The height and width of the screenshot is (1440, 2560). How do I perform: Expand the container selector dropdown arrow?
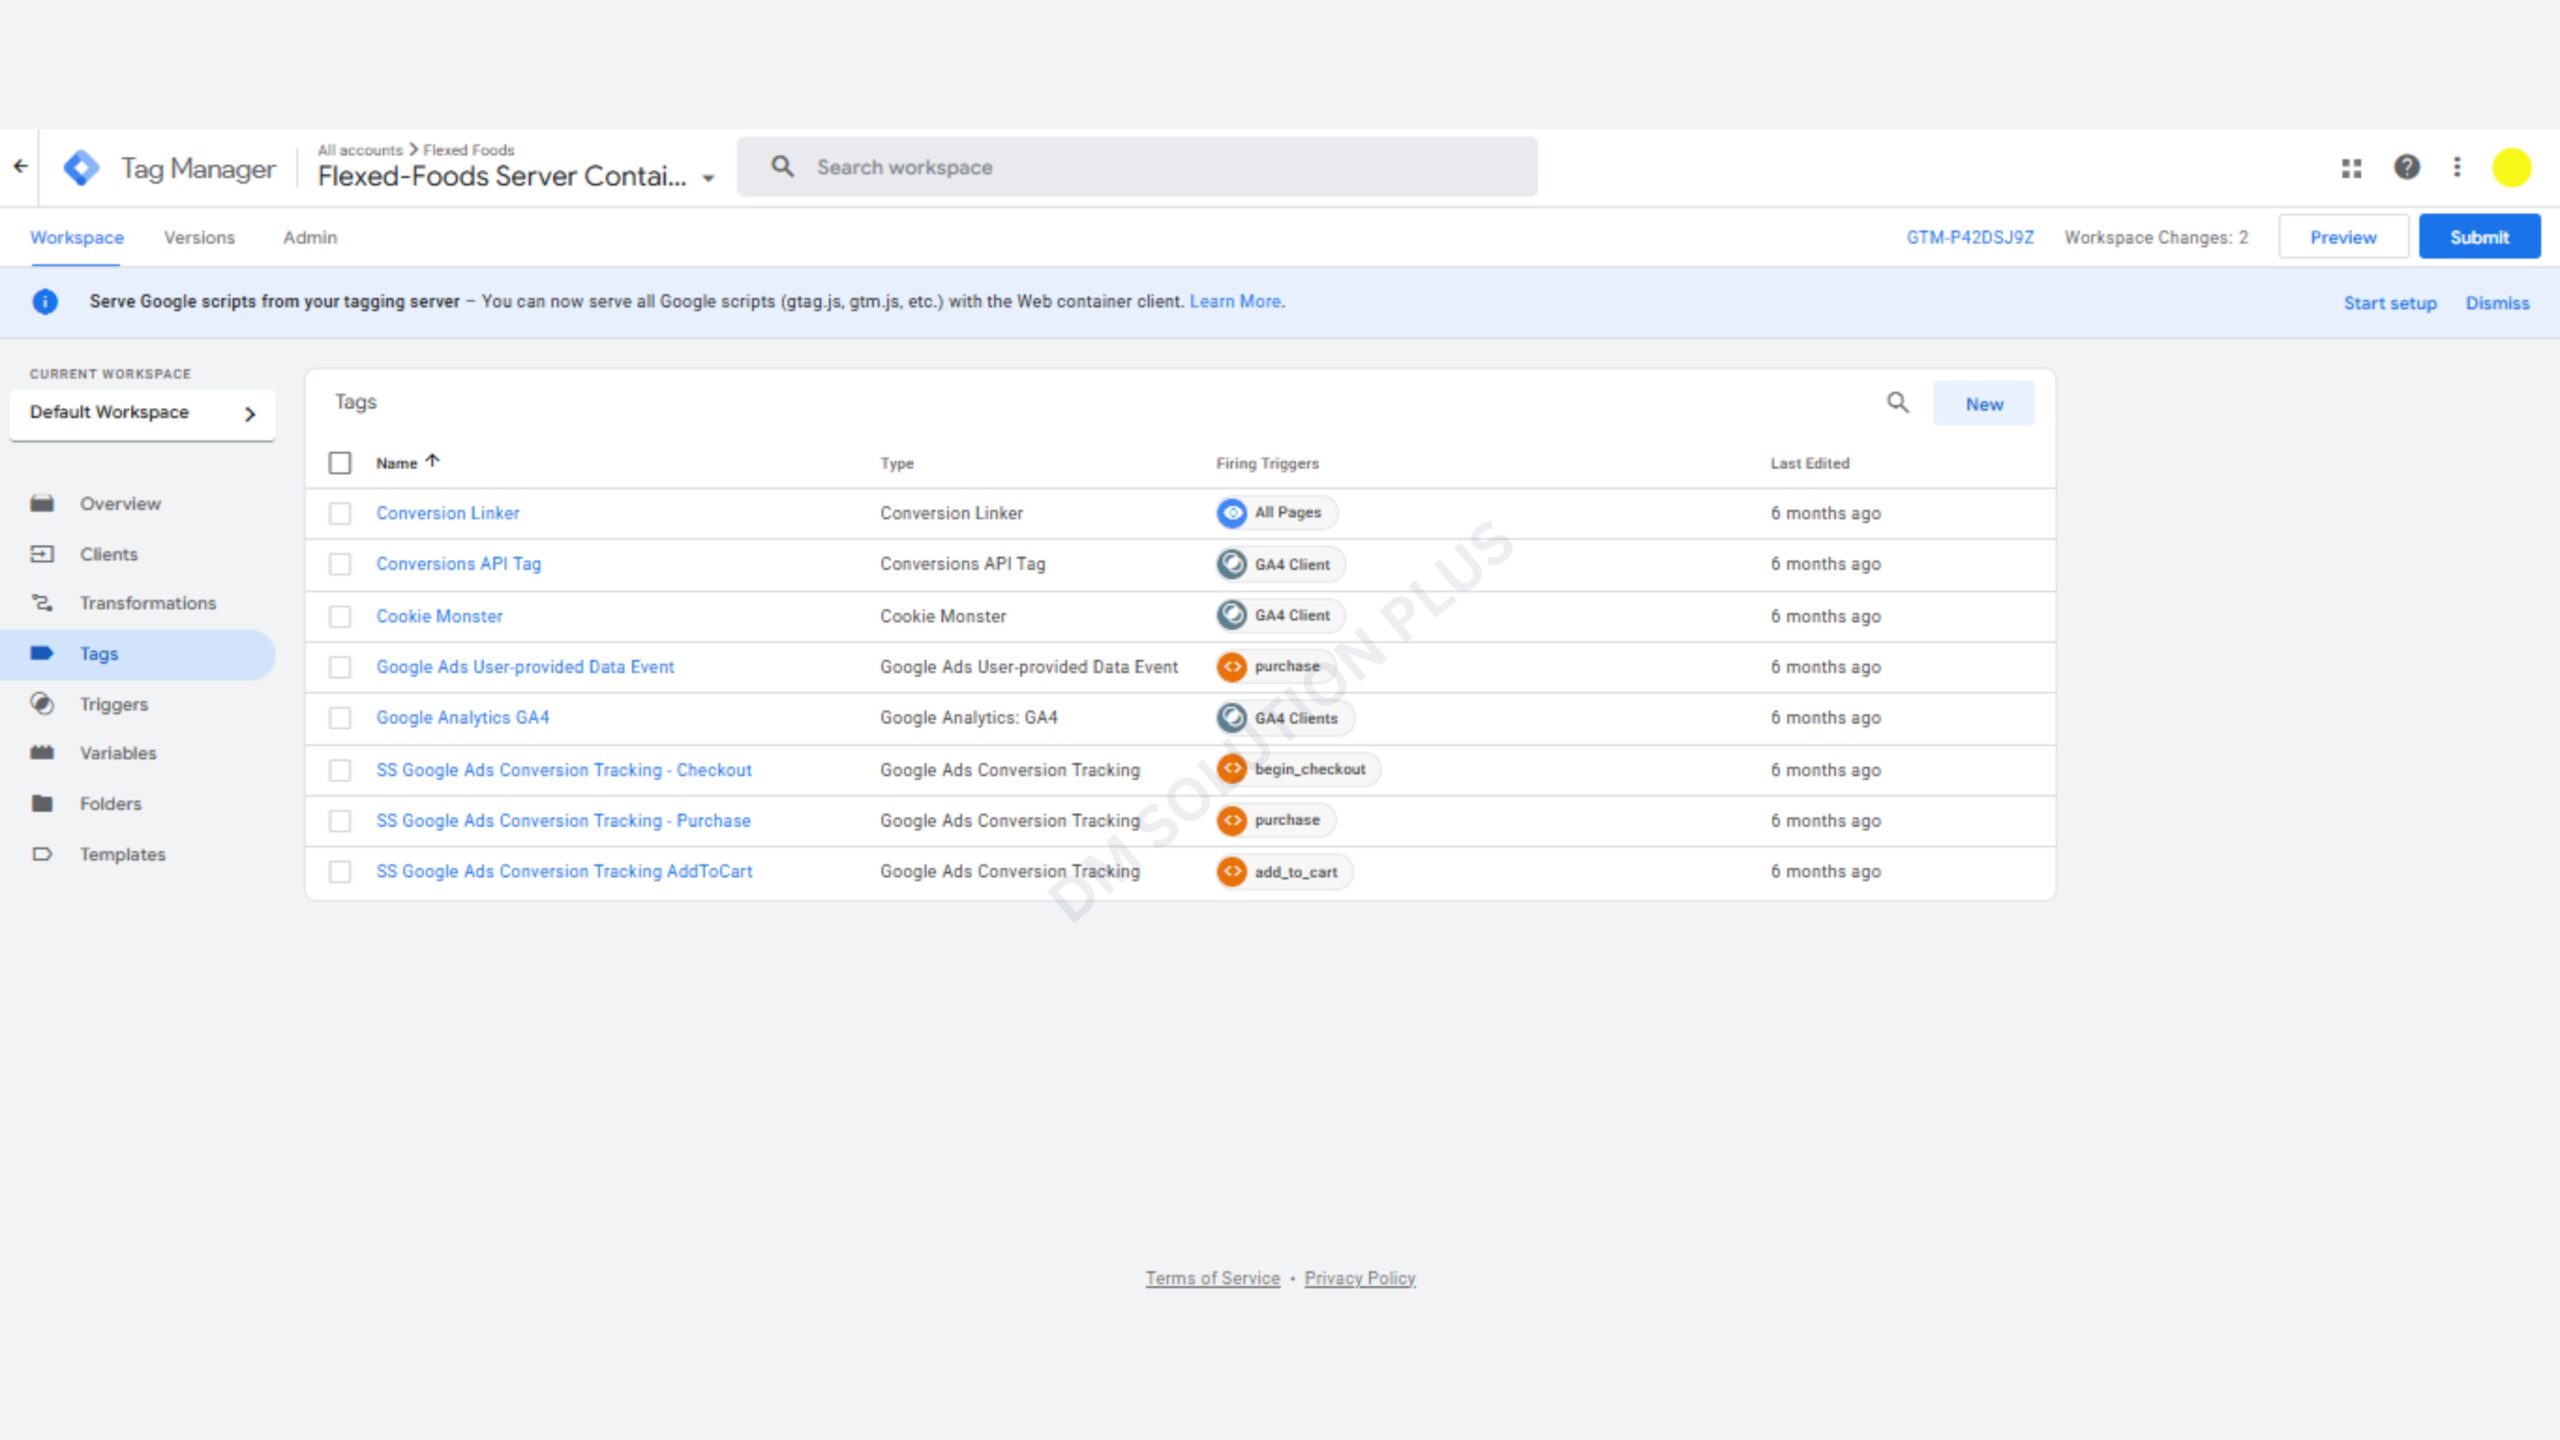[x=708, y=179]
